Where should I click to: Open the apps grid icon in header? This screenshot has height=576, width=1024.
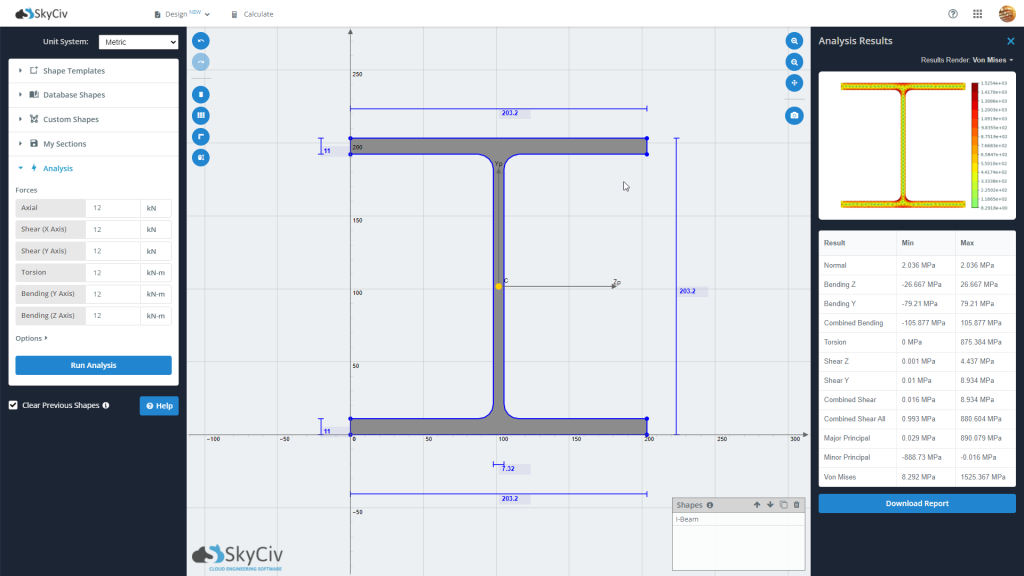pos(978,14)
